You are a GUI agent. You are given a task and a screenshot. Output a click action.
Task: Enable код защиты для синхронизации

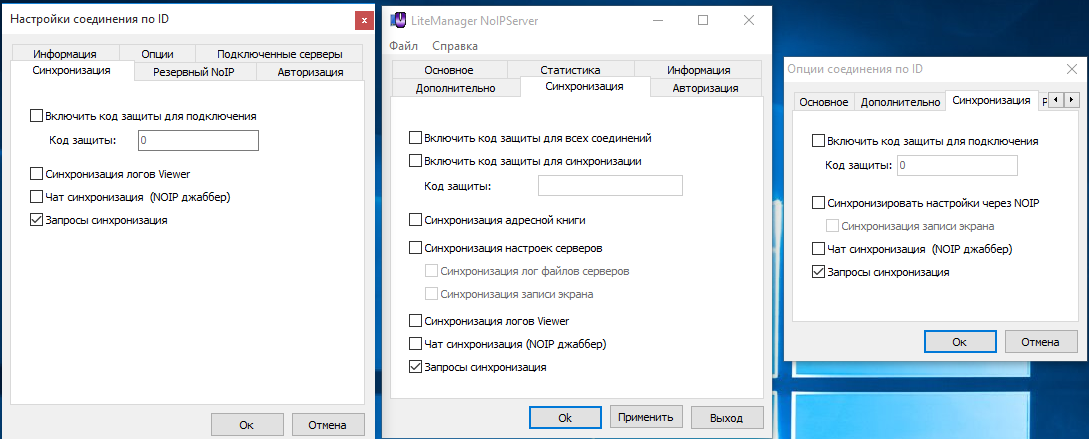(415, 160)
